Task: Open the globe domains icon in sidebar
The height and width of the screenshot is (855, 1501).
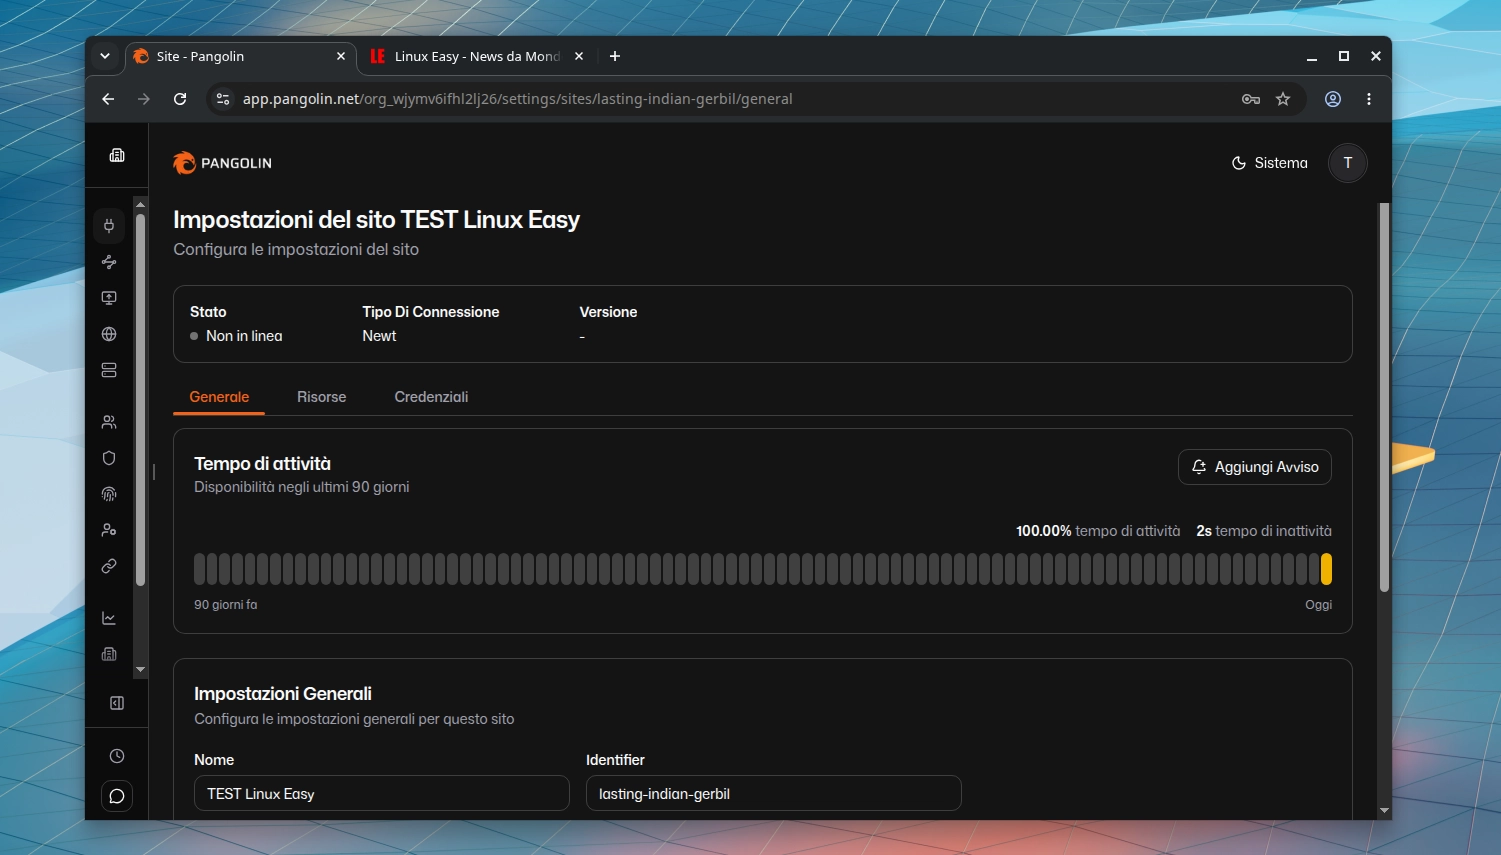Action: pos(109,334)
